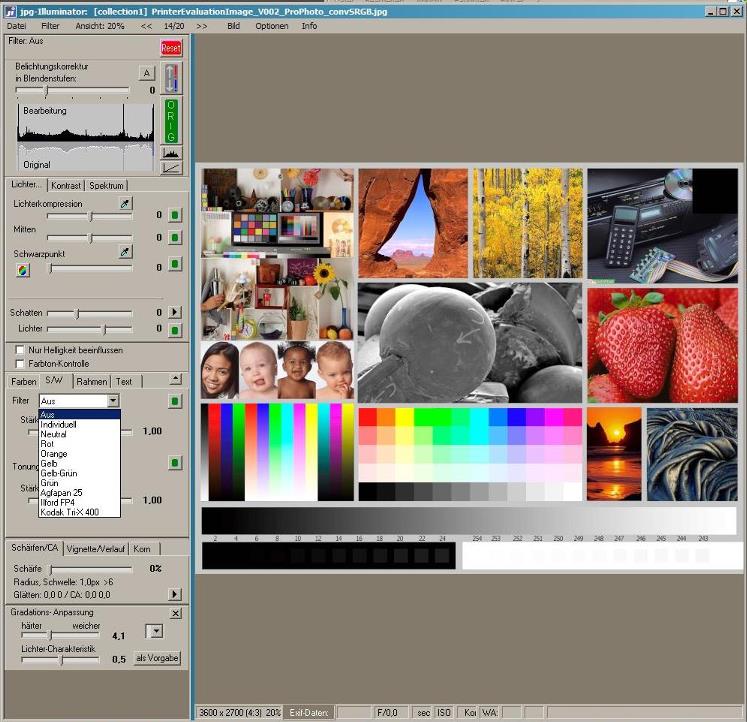747x722 pixels.
Task: Click the Schwarzpunkt eyedropper icon
Action: (126, 253)
